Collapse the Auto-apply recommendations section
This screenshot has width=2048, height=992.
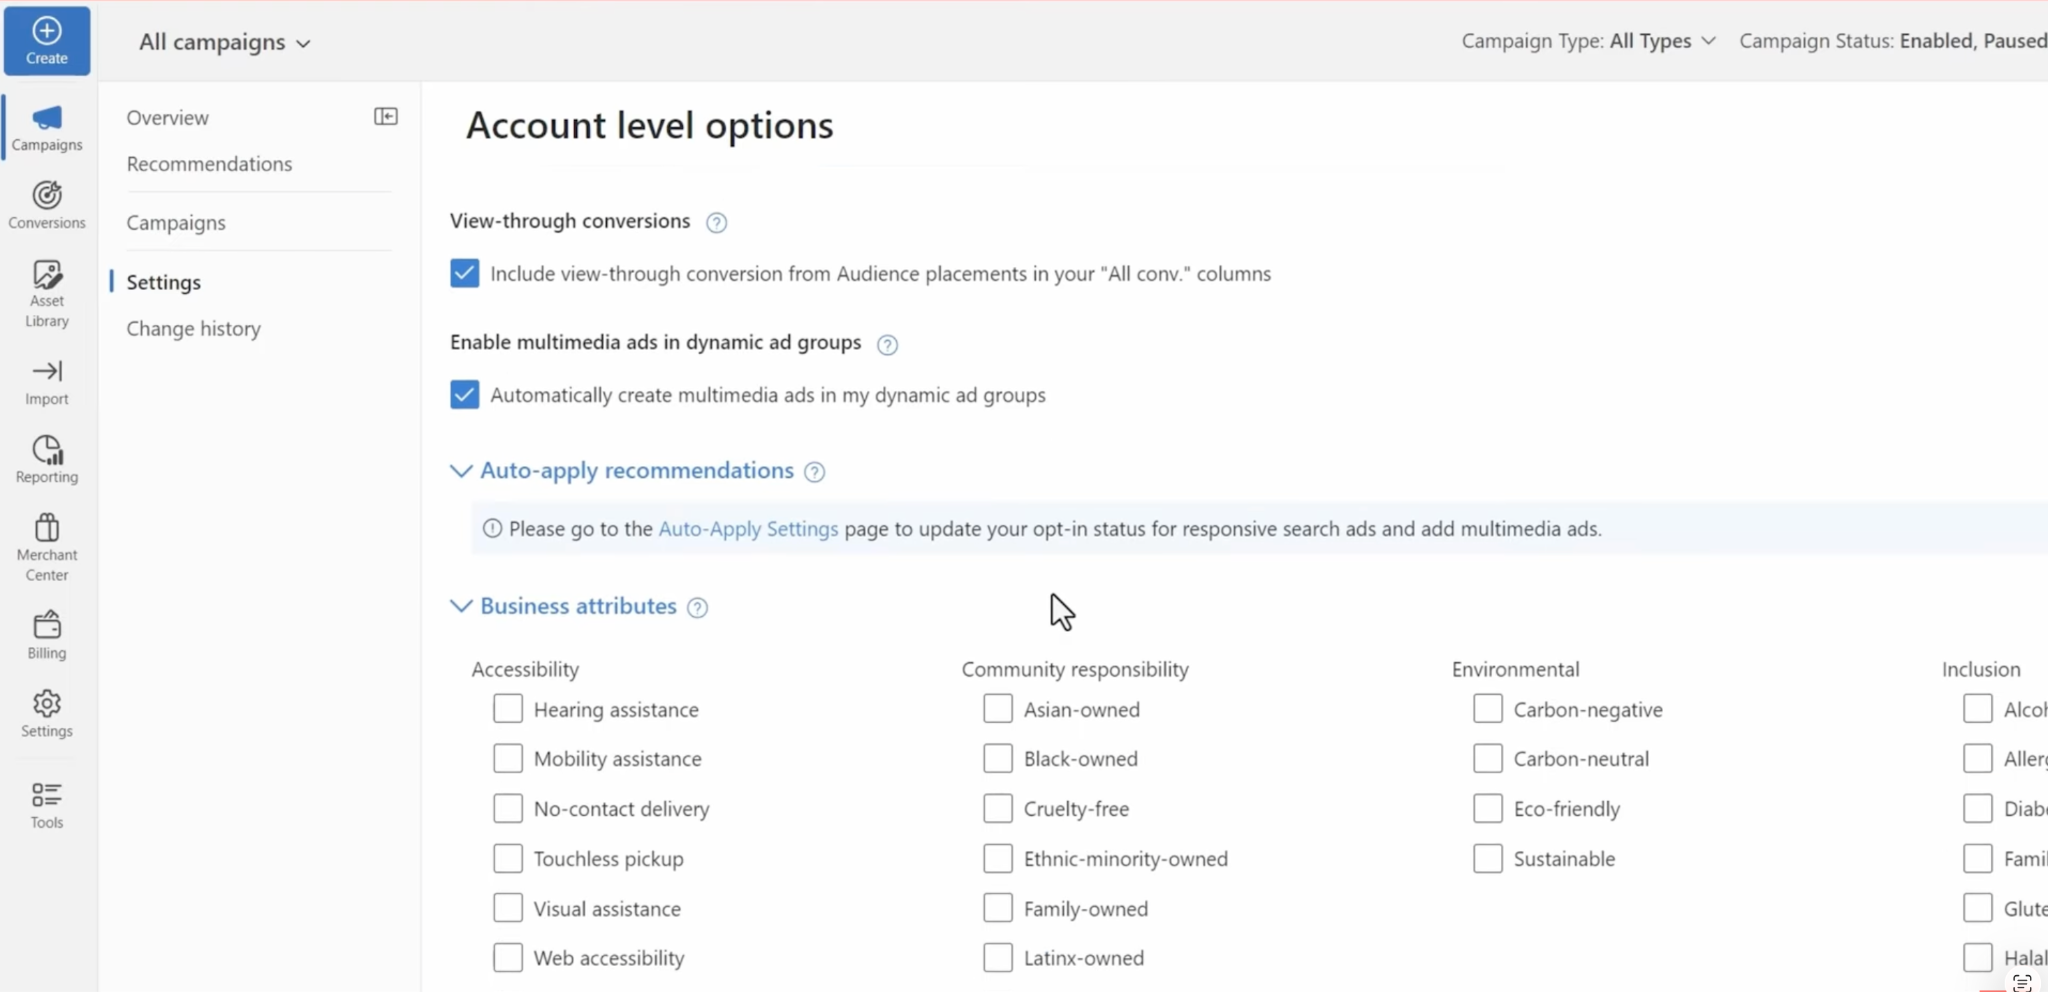(x=461, y=471)
